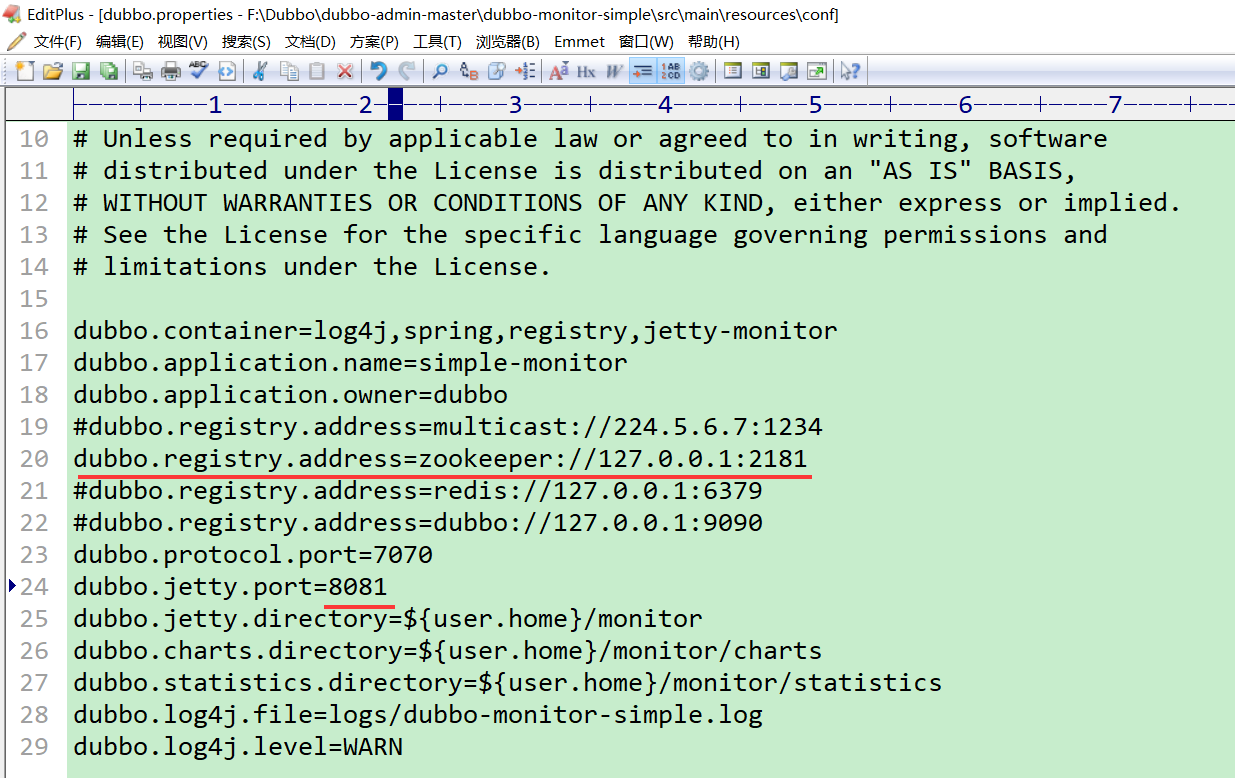The width and height of the screenshot is (1235, 778).
Task: Click the full screen window icon with the green arrow
Action: (x=817, y=71)
